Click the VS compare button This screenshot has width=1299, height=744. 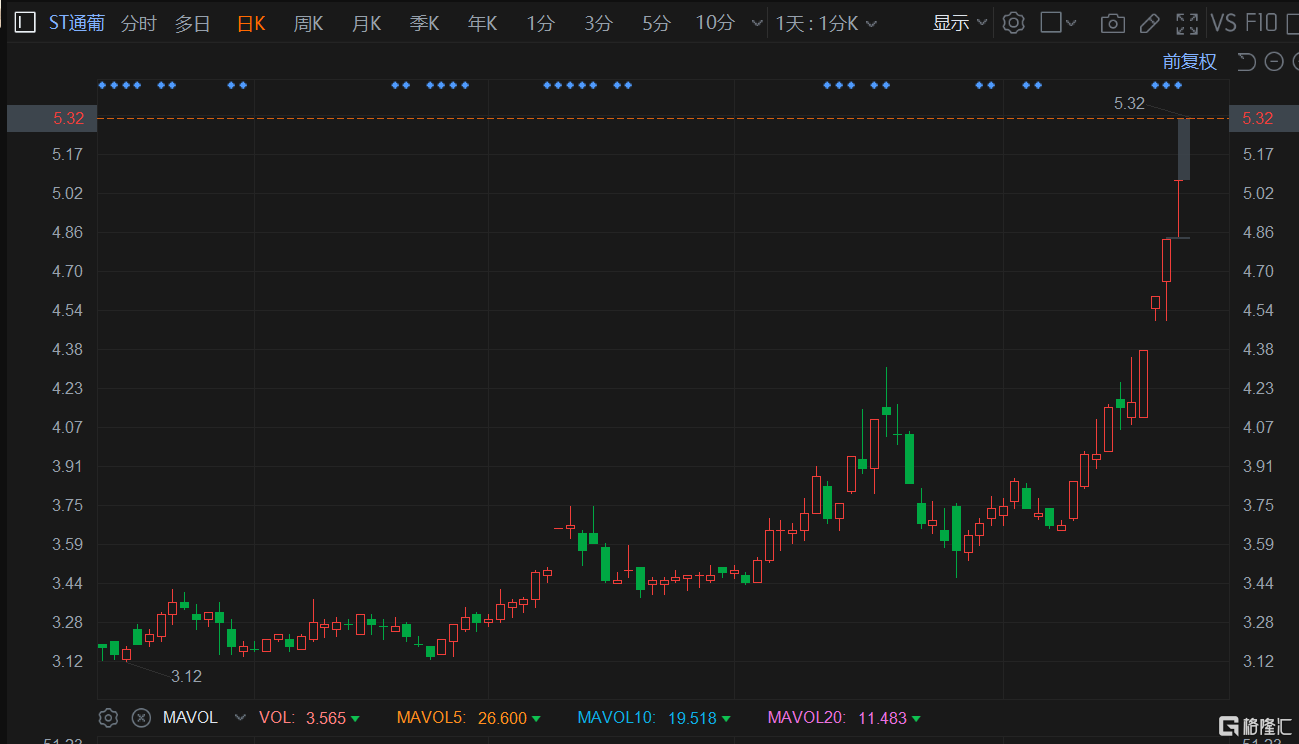1223,22
